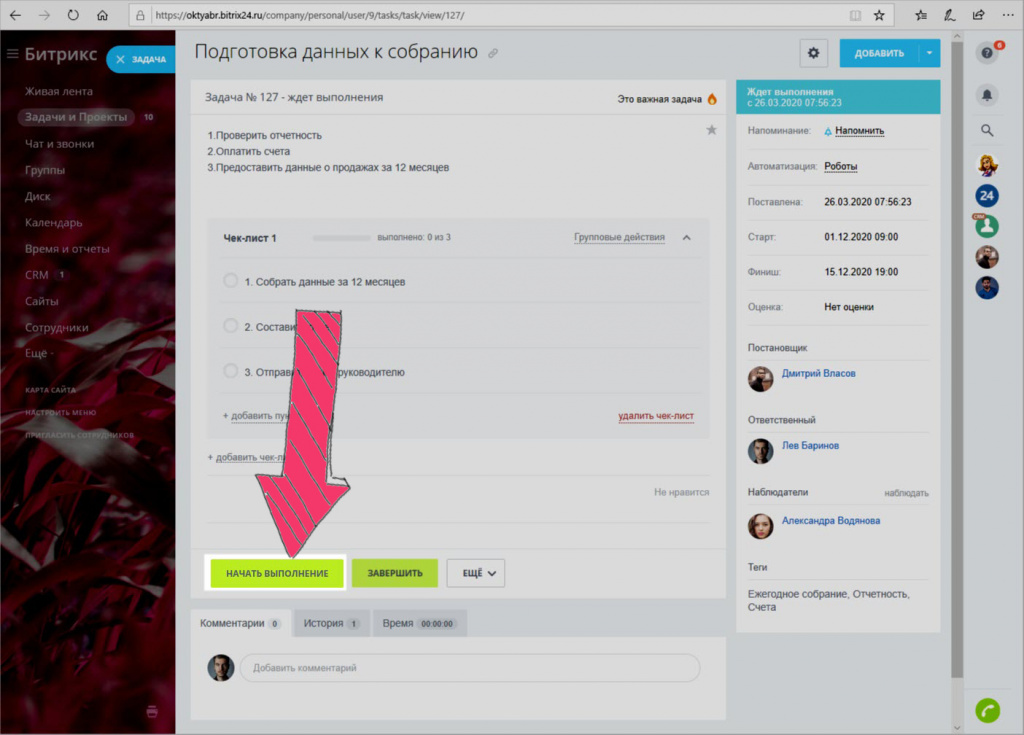Click Не нравится reaction

pos(681,492)
